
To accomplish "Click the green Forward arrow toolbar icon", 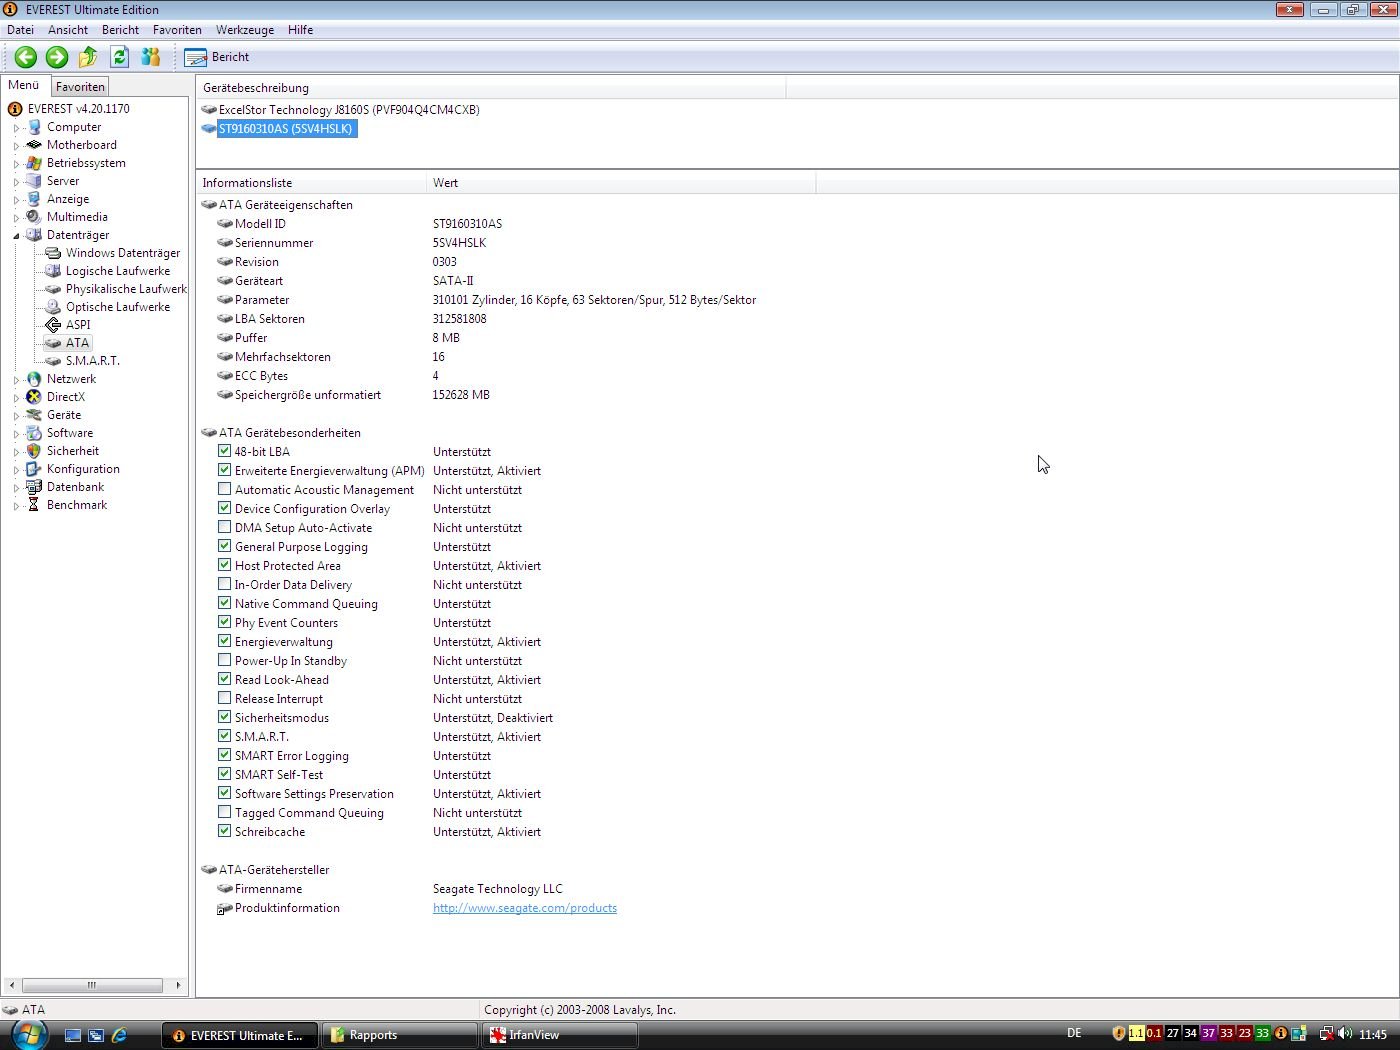I will pos(57,57).
